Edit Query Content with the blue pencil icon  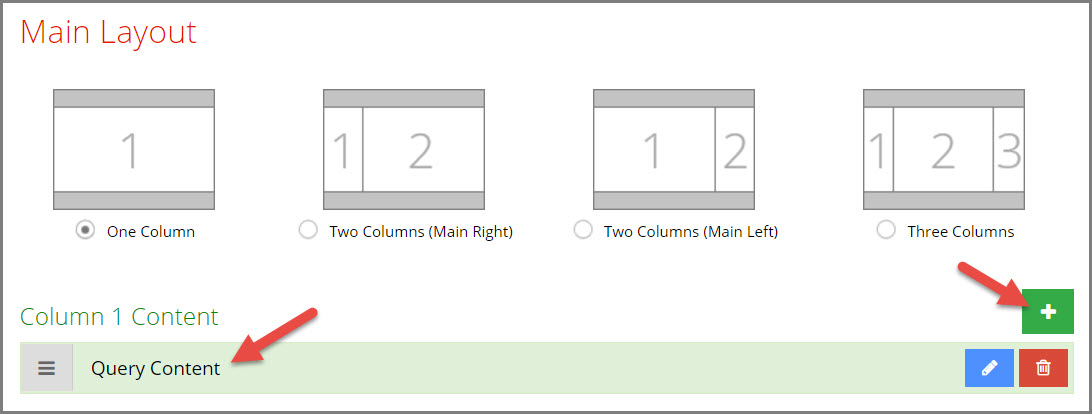(989, 367)
